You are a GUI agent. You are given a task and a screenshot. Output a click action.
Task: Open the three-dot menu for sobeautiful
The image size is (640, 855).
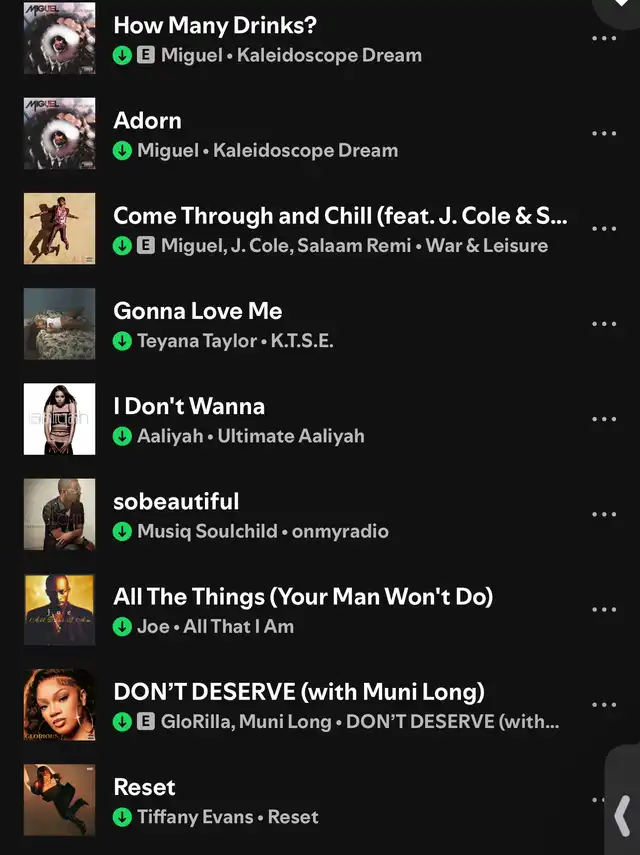click(x=604, y=514)
